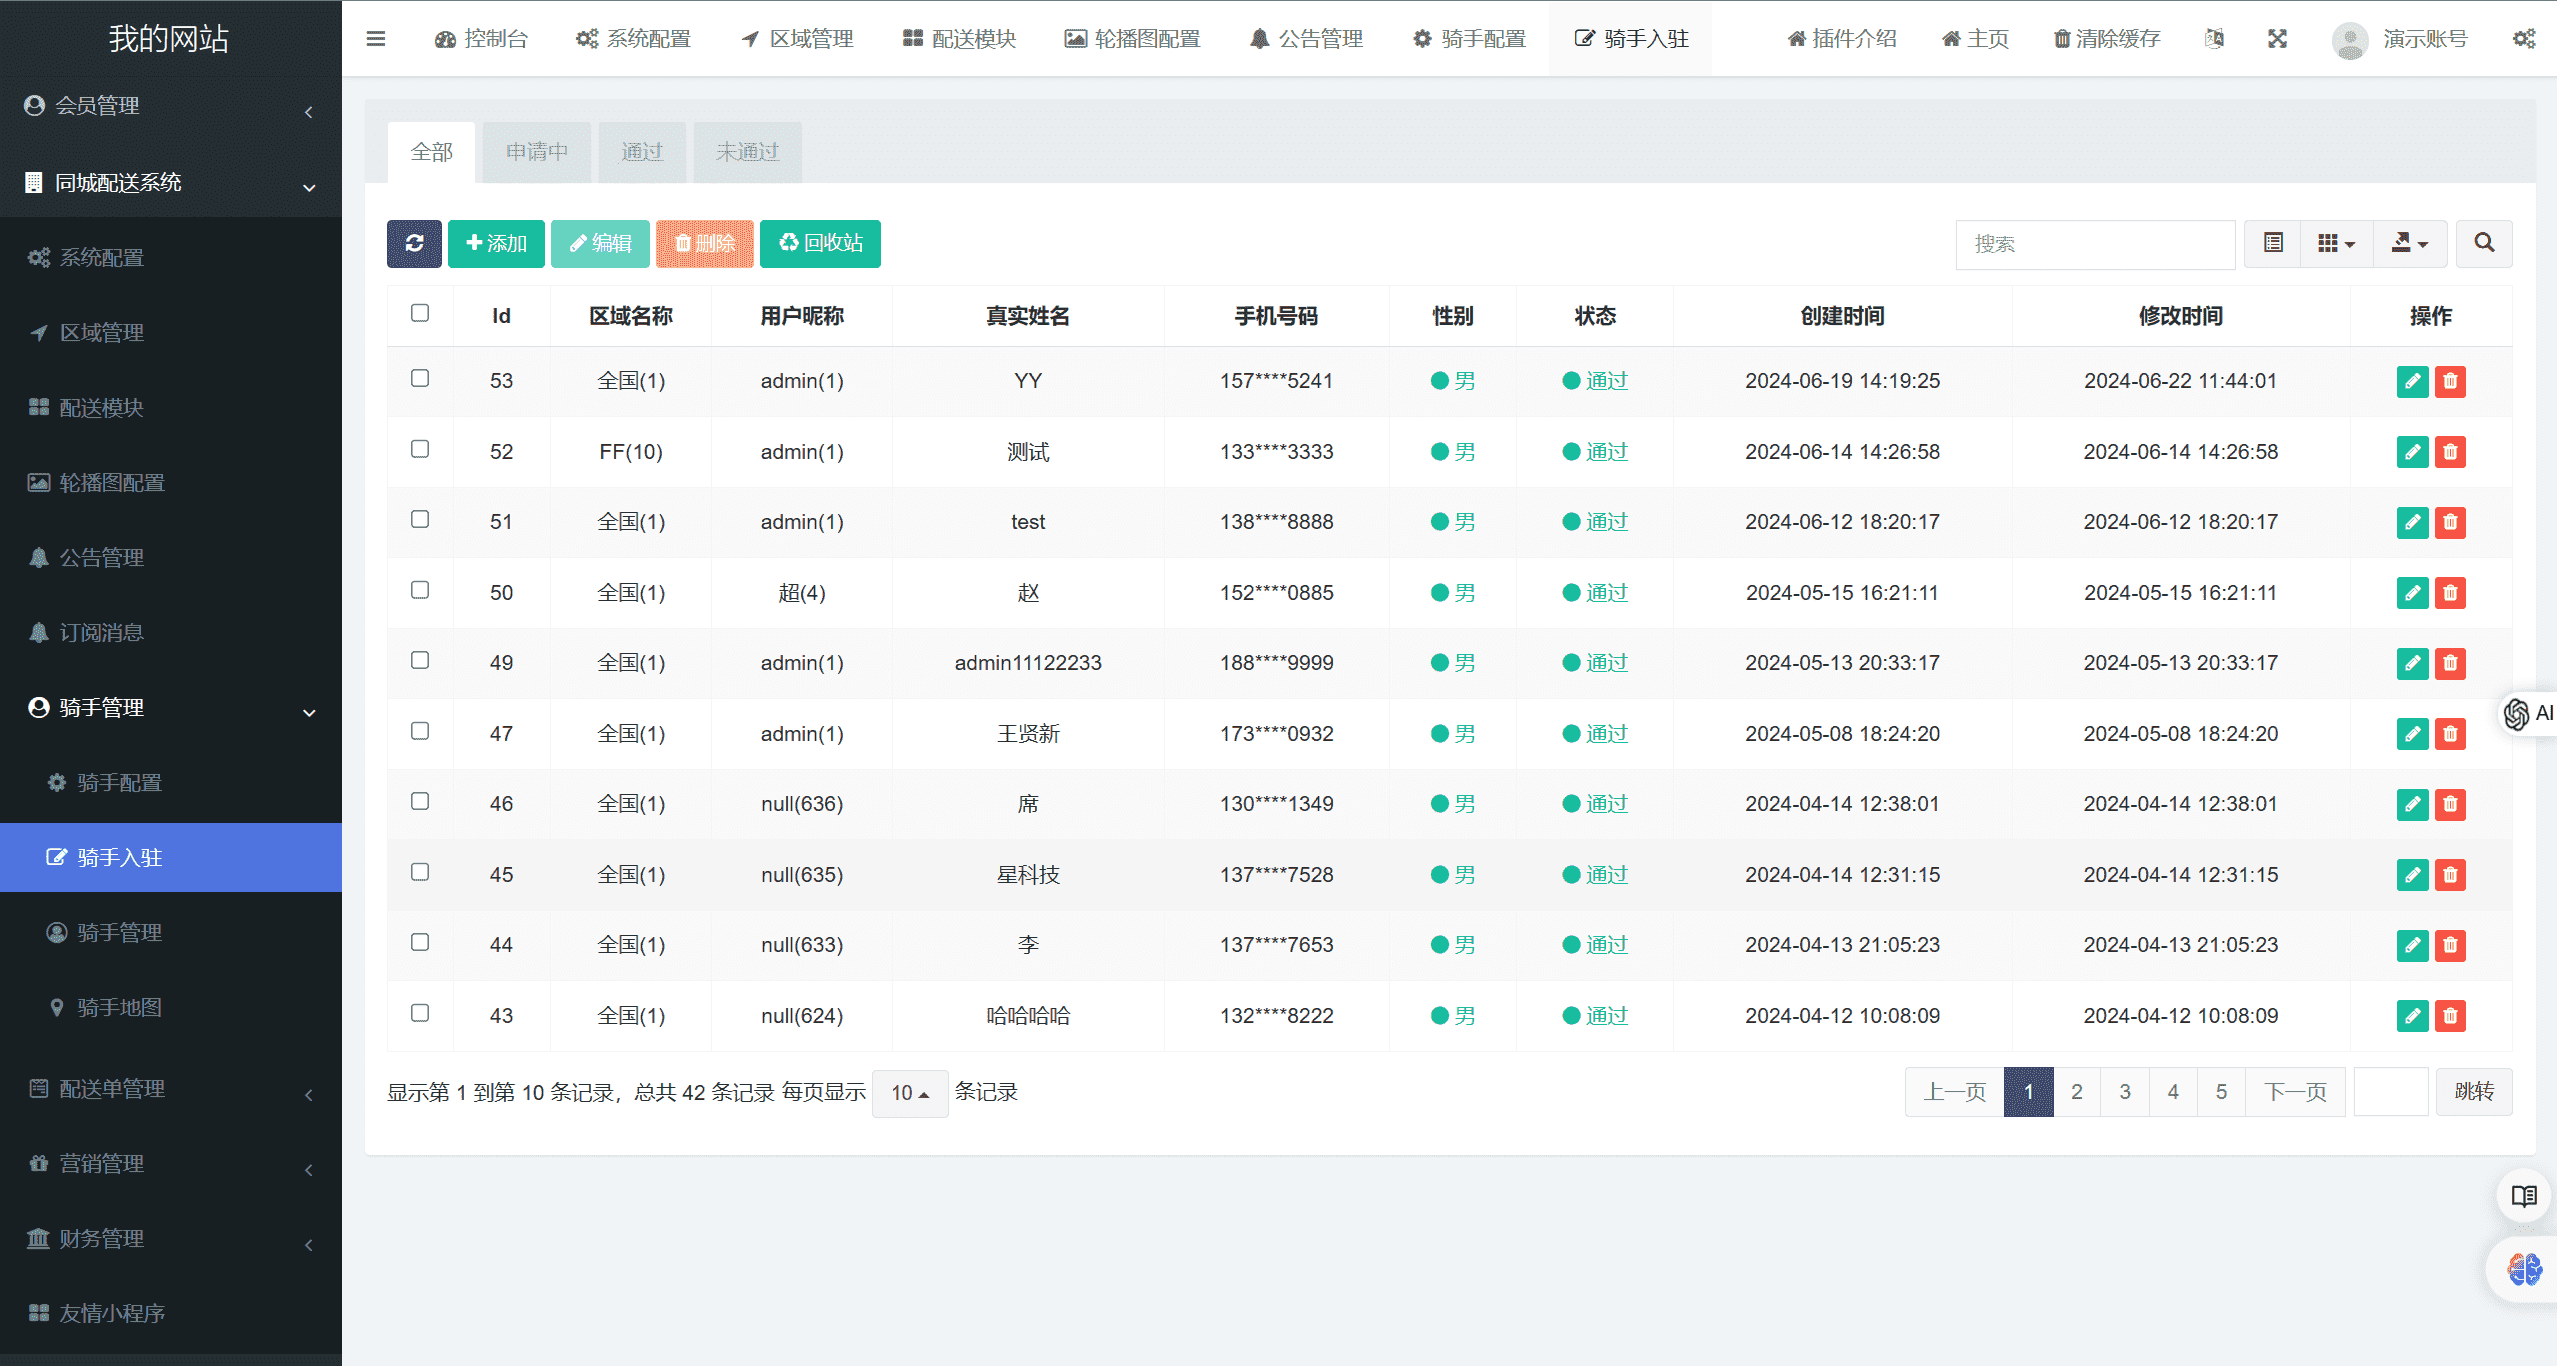
Task: Check the checkbox for row 50
Action: coord(420,590)
